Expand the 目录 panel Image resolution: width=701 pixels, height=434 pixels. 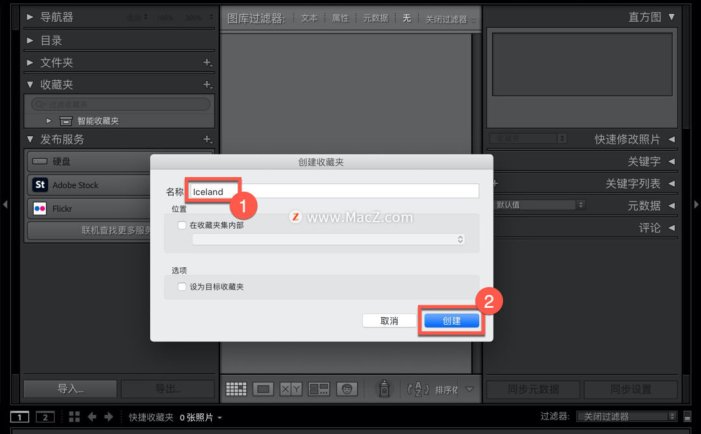point(30,40)
